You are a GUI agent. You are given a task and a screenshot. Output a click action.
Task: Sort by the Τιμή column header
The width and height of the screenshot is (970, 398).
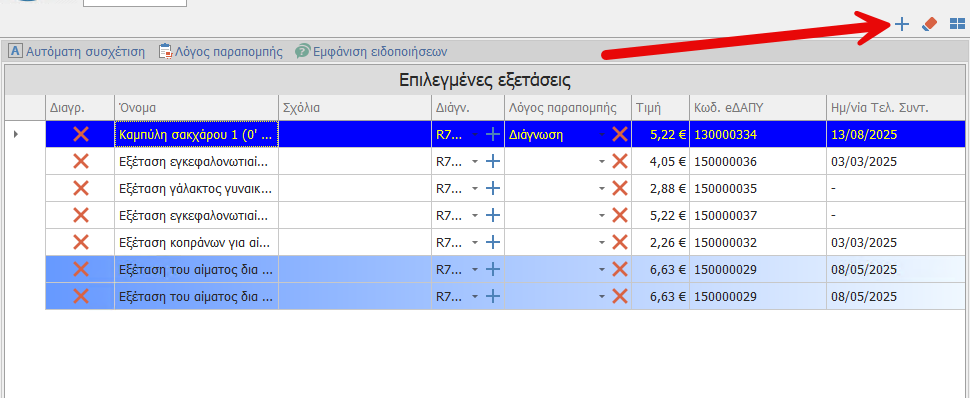click(x=661, y=108)
